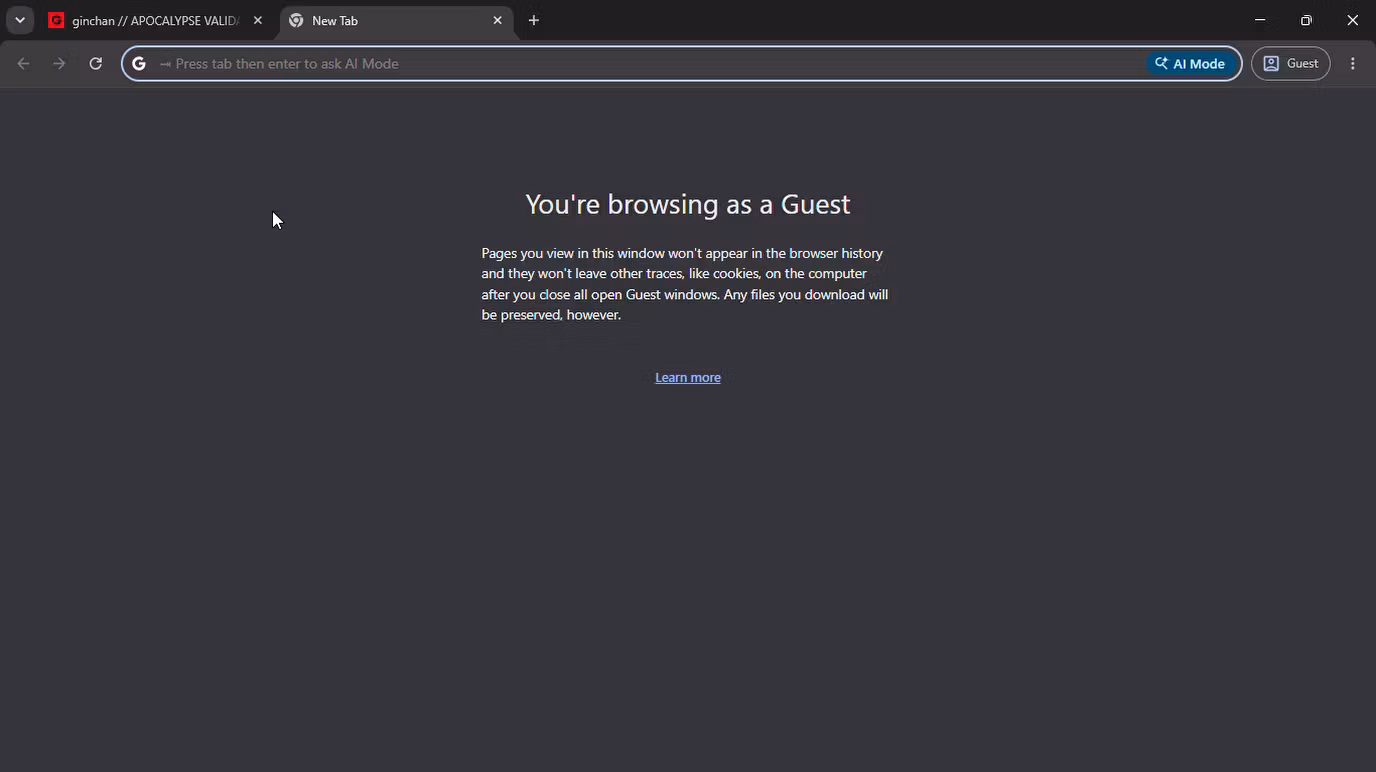This screenshot has height=772, width=1376.
Task: Follow the Learn more link
Action: pyautogui.click(x=688, y=377)
